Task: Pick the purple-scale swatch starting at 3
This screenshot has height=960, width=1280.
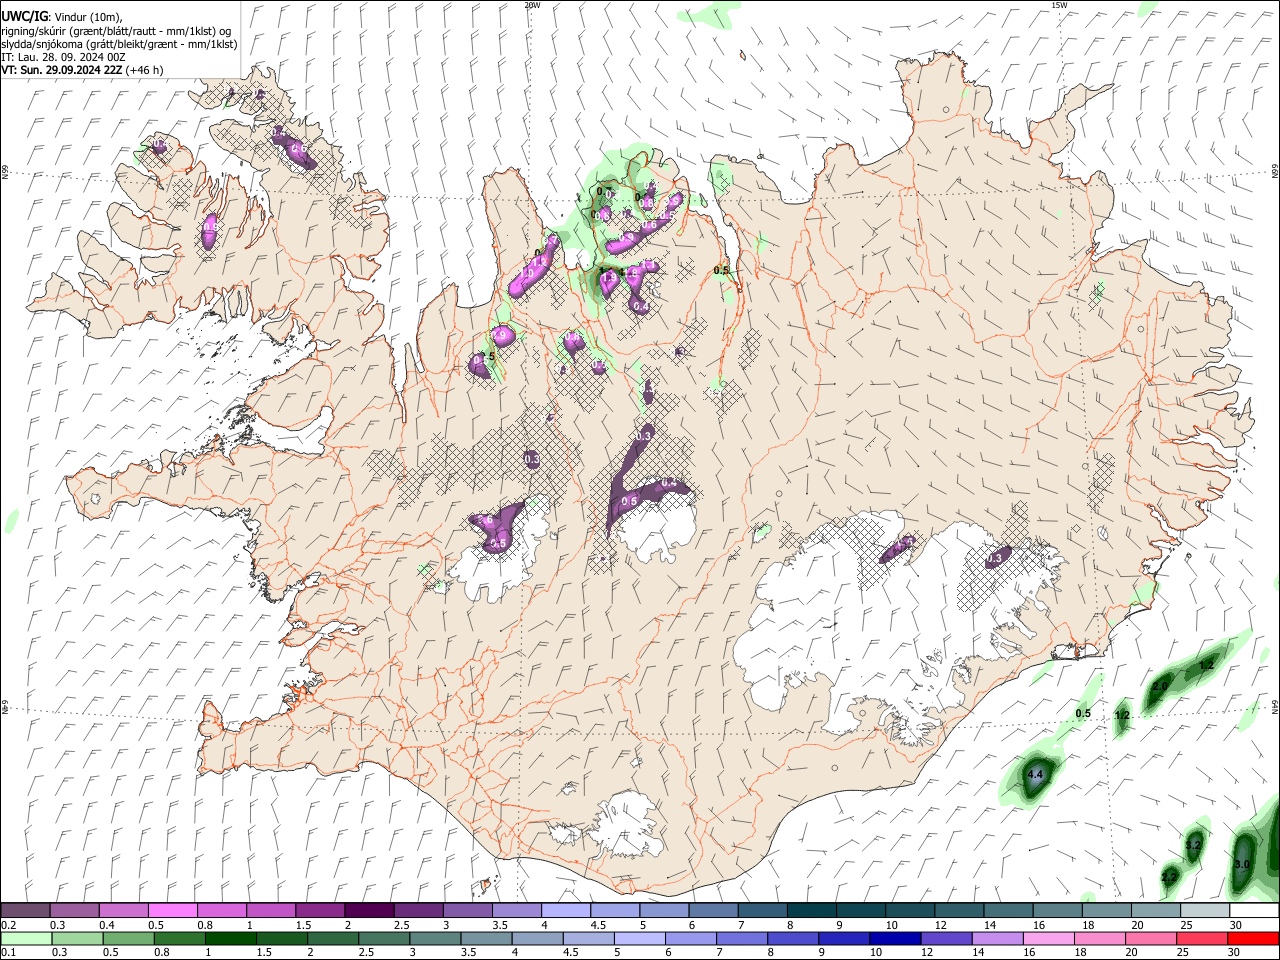Action: click(x=467, y=911)
